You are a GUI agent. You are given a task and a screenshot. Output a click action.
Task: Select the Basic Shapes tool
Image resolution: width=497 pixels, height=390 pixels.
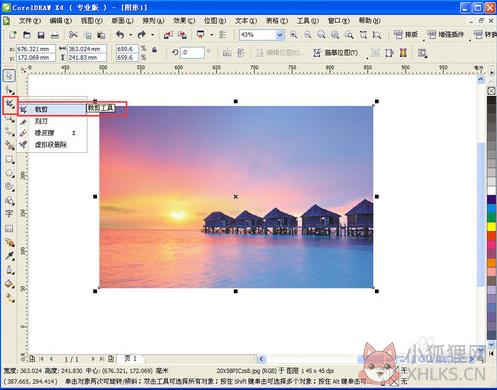pyautogui.click(x=9, y=201)
